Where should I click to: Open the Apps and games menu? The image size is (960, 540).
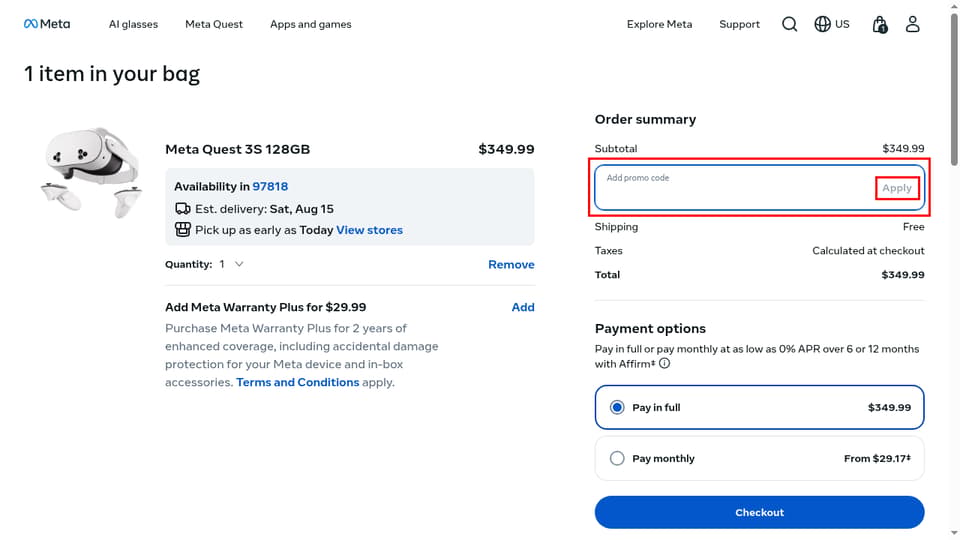pos(310,24)
